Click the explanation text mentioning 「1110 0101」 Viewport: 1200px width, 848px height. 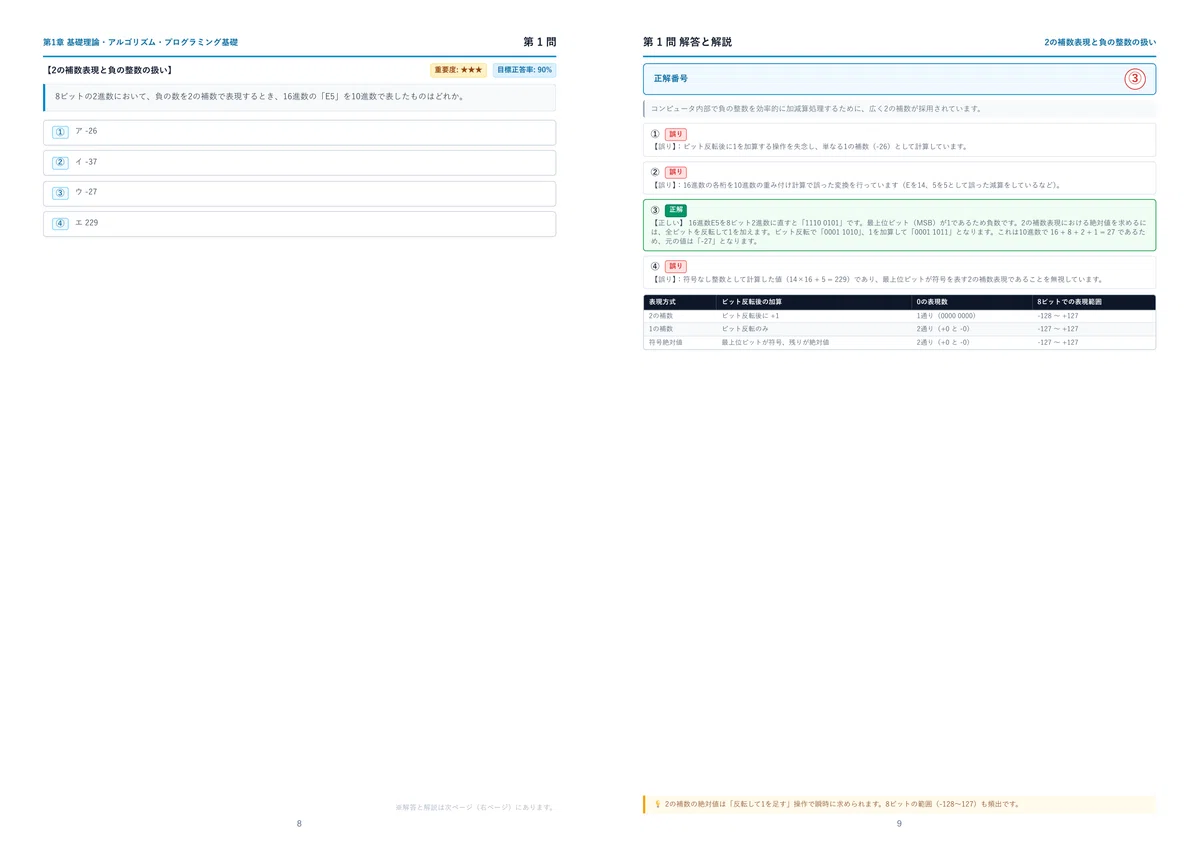pyautogui.click(x=897, y=231)
